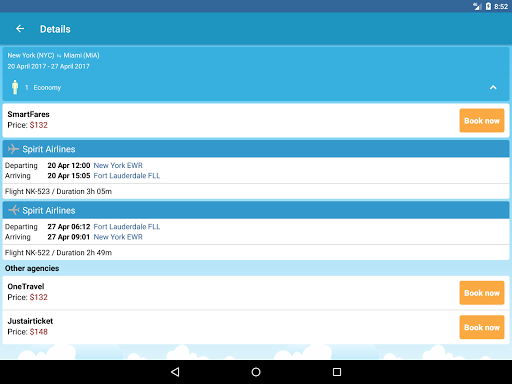This screenshot has width=512, height=384.
Task: Open recent apps square button
Action: 337,372
